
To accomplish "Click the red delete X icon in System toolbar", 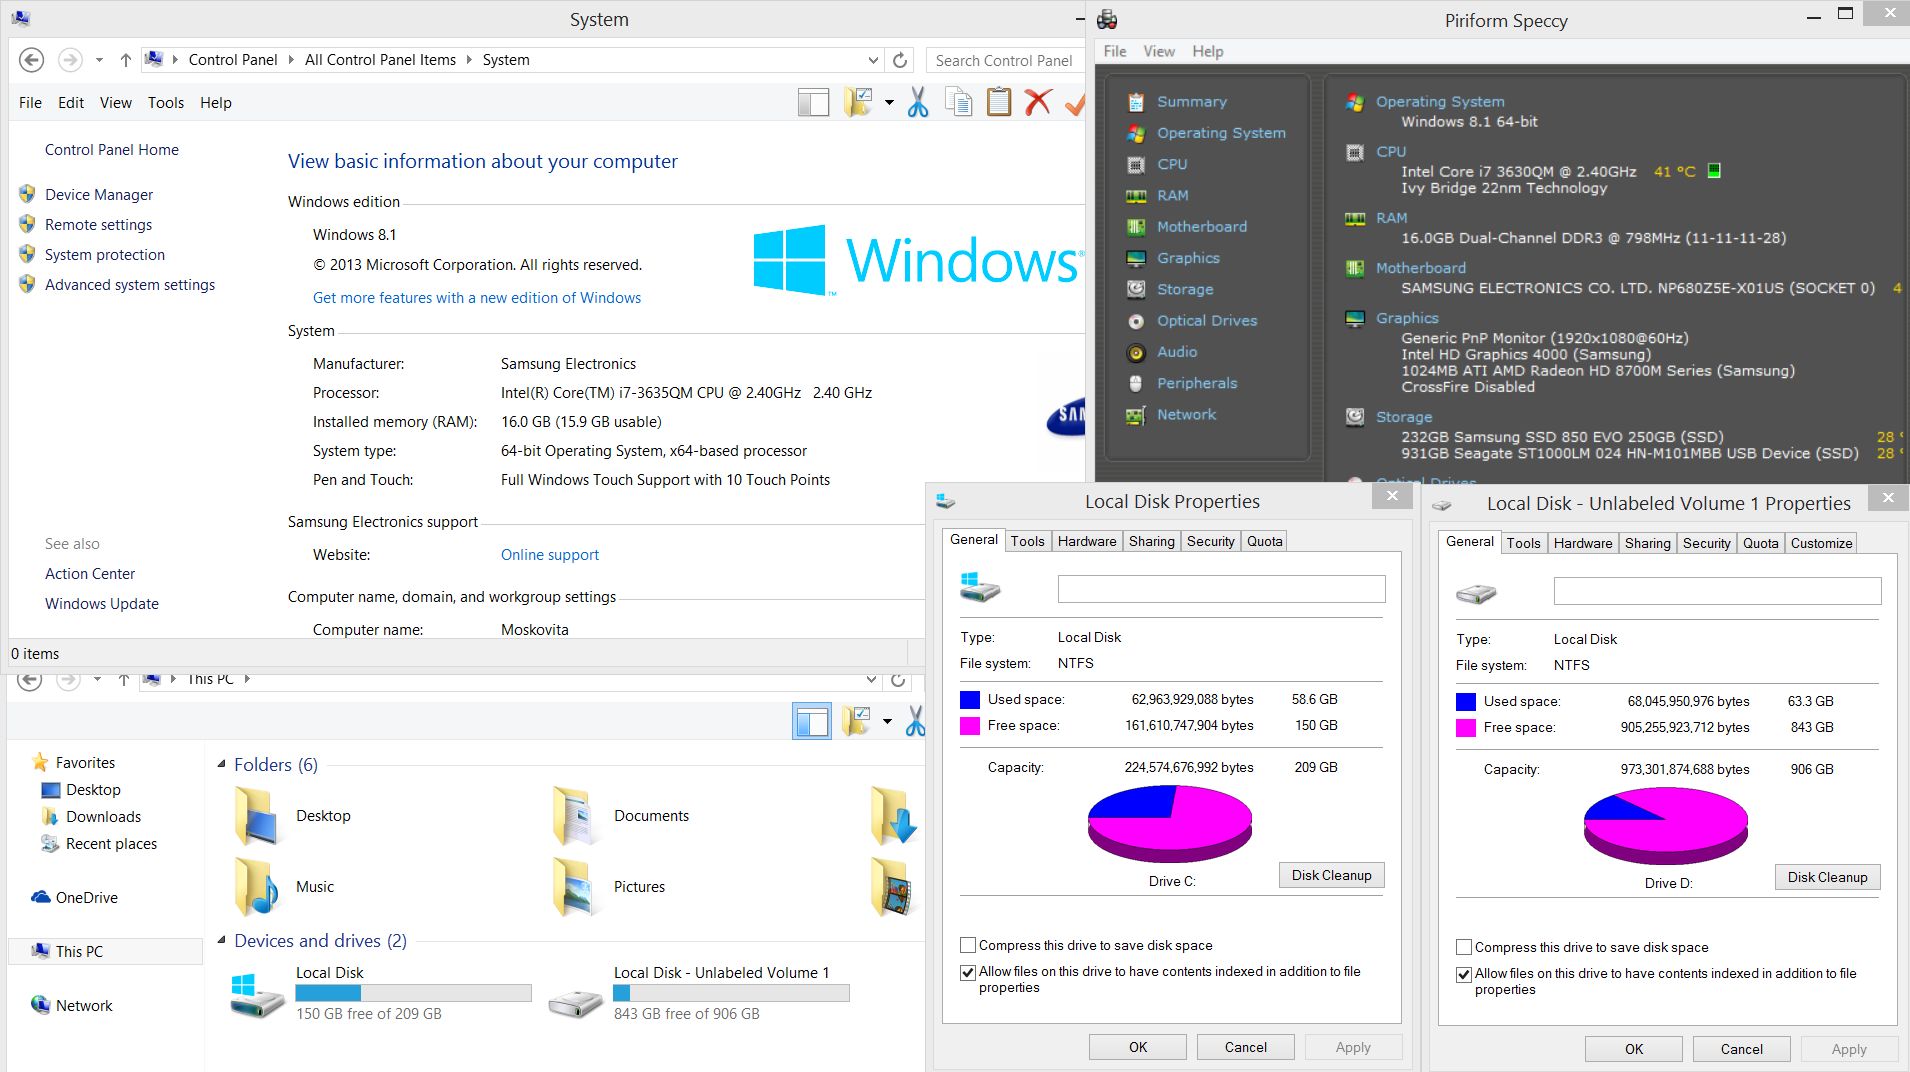I will pos(1038,102).
